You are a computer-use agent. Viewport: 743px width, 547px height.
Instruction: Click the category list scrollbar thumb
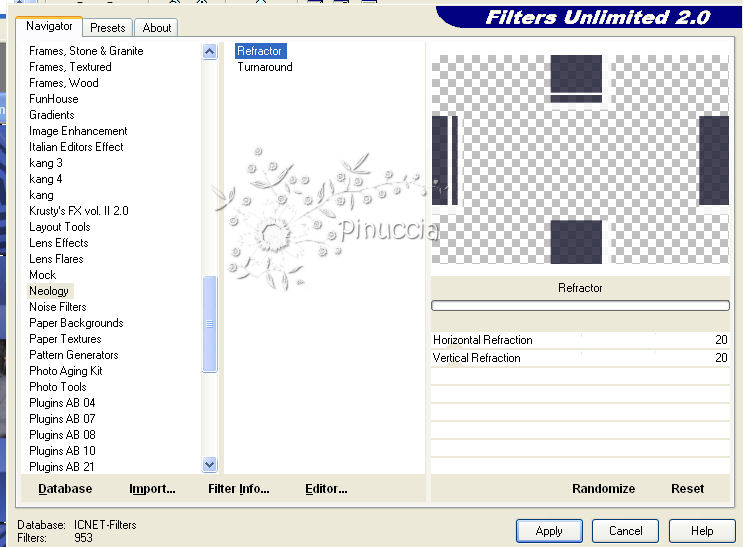click(x=209, y=324)
